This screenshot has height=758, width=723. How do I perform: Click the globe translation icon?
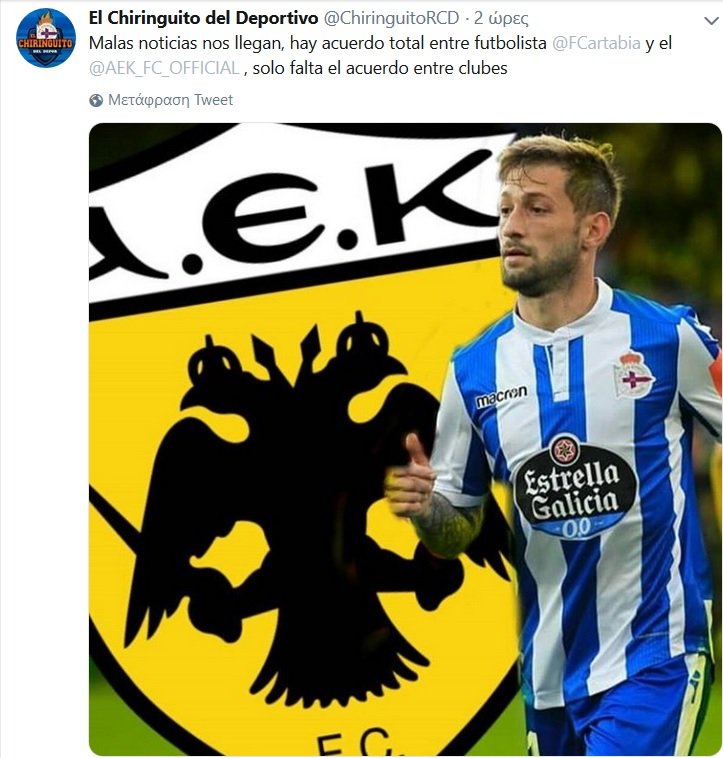(x=96, y=100)
